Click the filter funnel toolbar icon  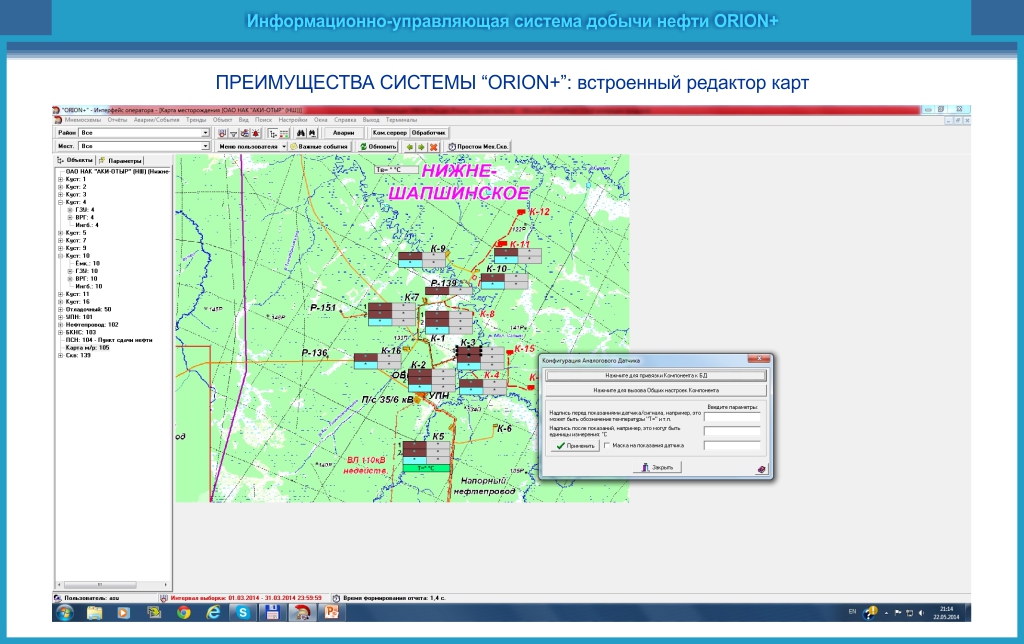click(x=233, y=133)
